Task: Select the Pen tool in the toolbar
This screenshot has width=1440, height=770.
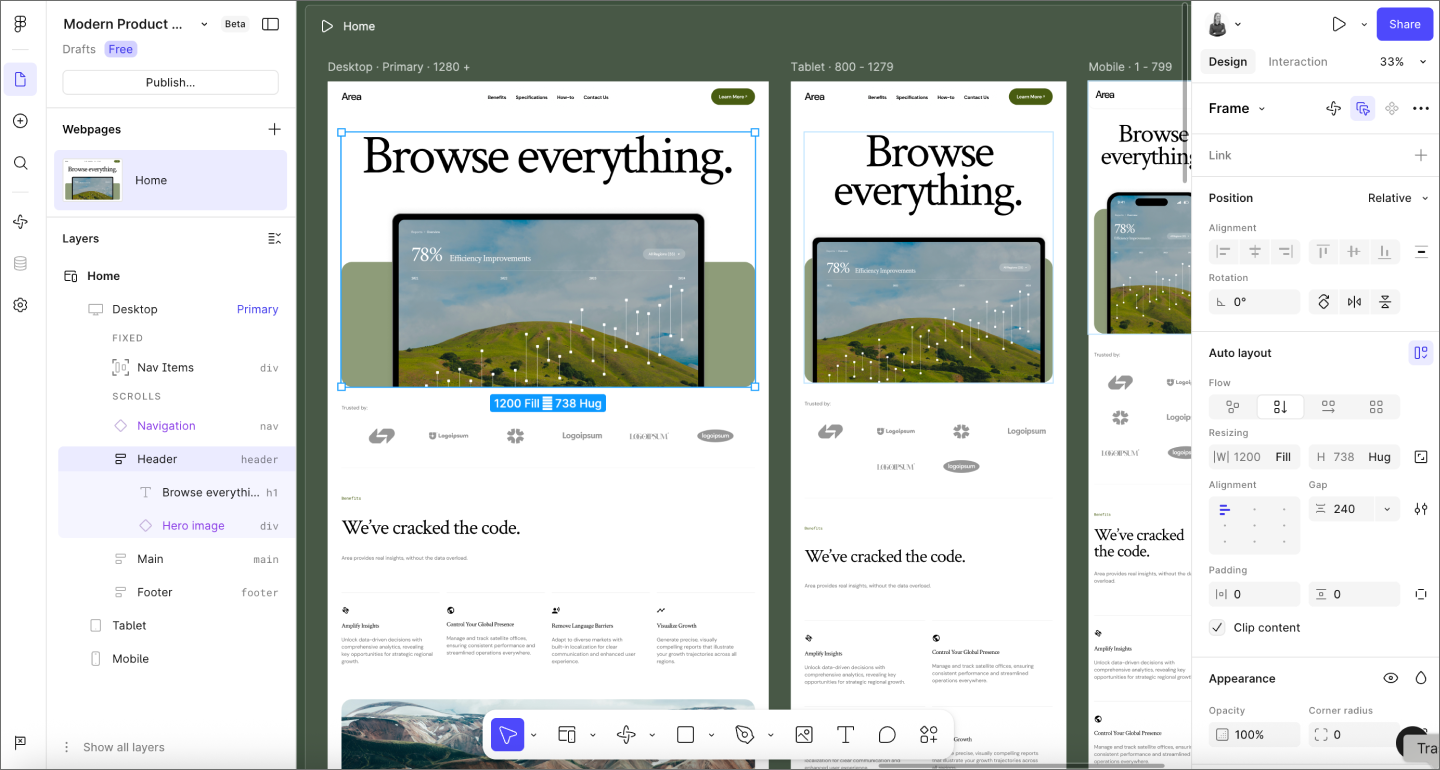Action: click(745, 734)
